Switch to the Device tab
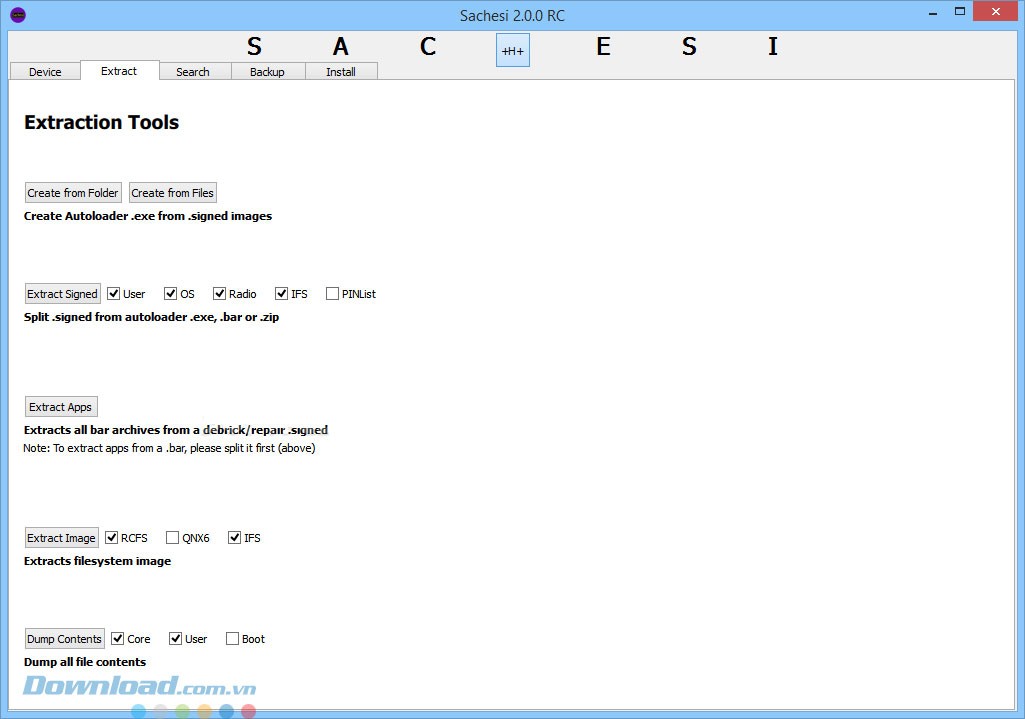Image resolution: width=1025 pixels, height=719 pixels. 45,72
